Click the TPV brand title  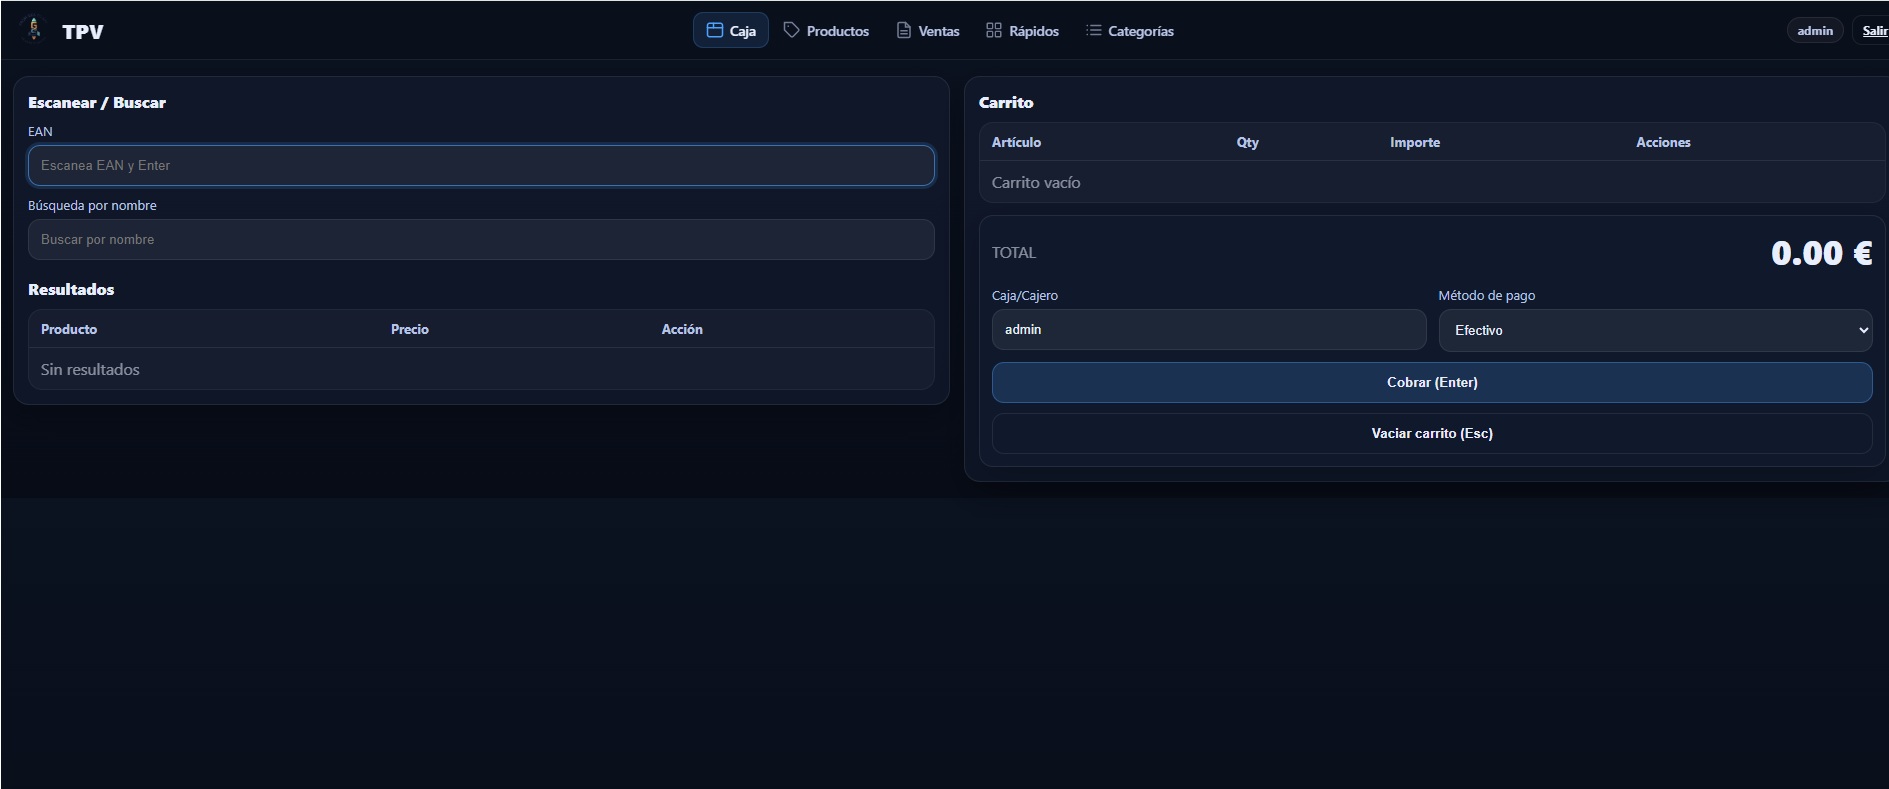tap(83, 32)
